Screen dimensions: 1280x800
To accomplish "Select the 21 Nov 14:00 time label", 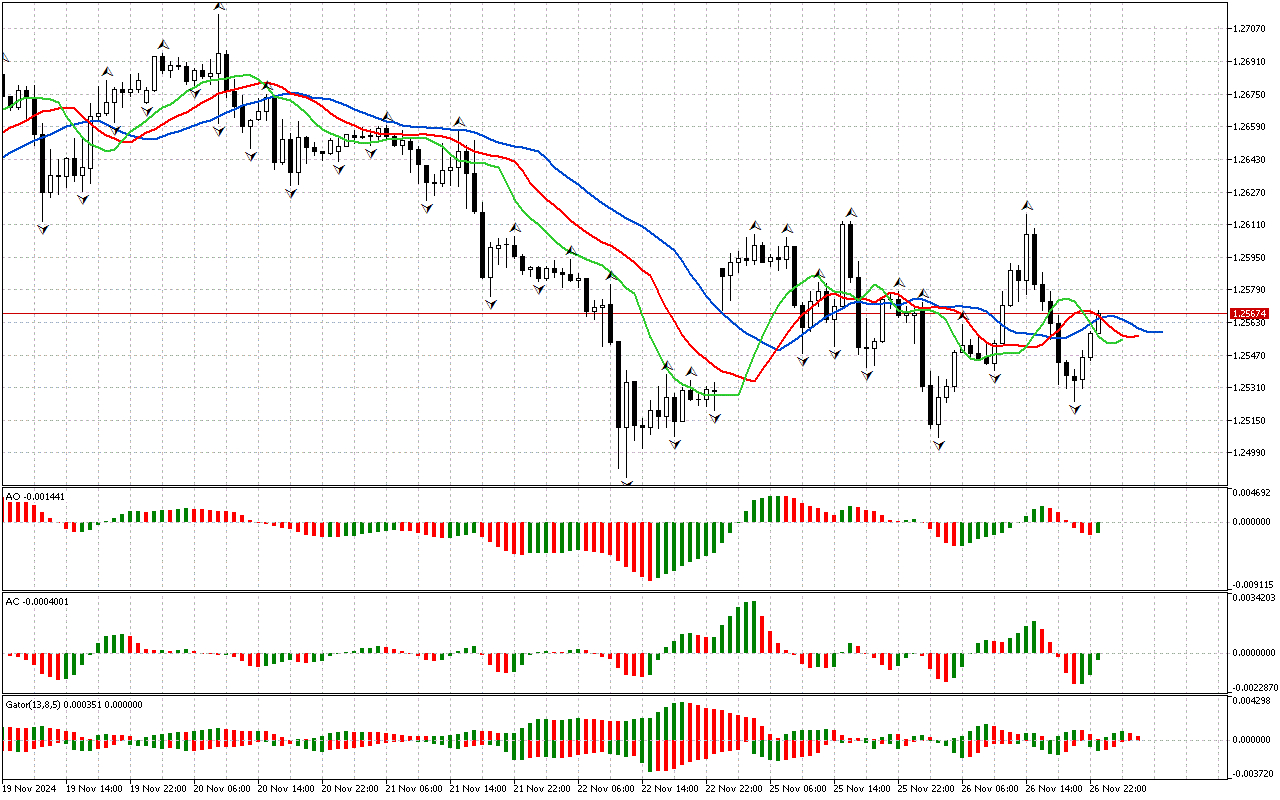I will pyautogui.click(x=478, y=789).
